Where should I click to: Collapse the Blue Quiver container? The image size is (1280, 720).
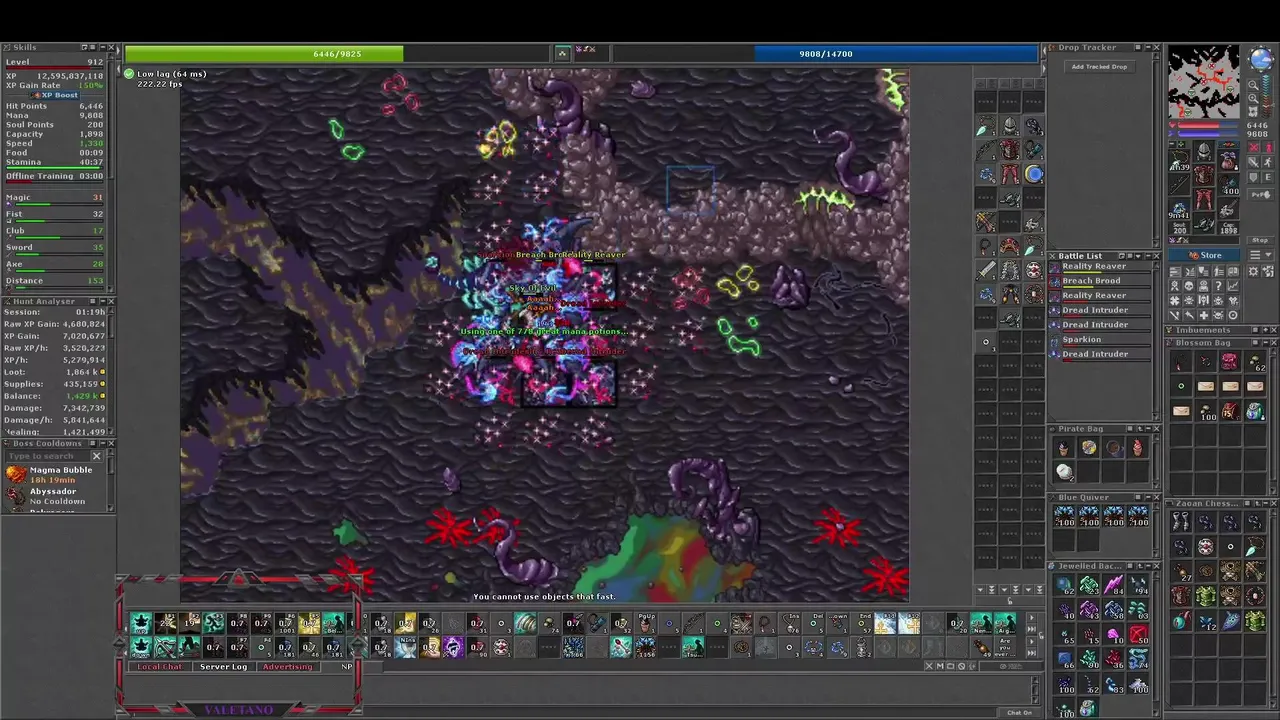(x=1148, y=497)
